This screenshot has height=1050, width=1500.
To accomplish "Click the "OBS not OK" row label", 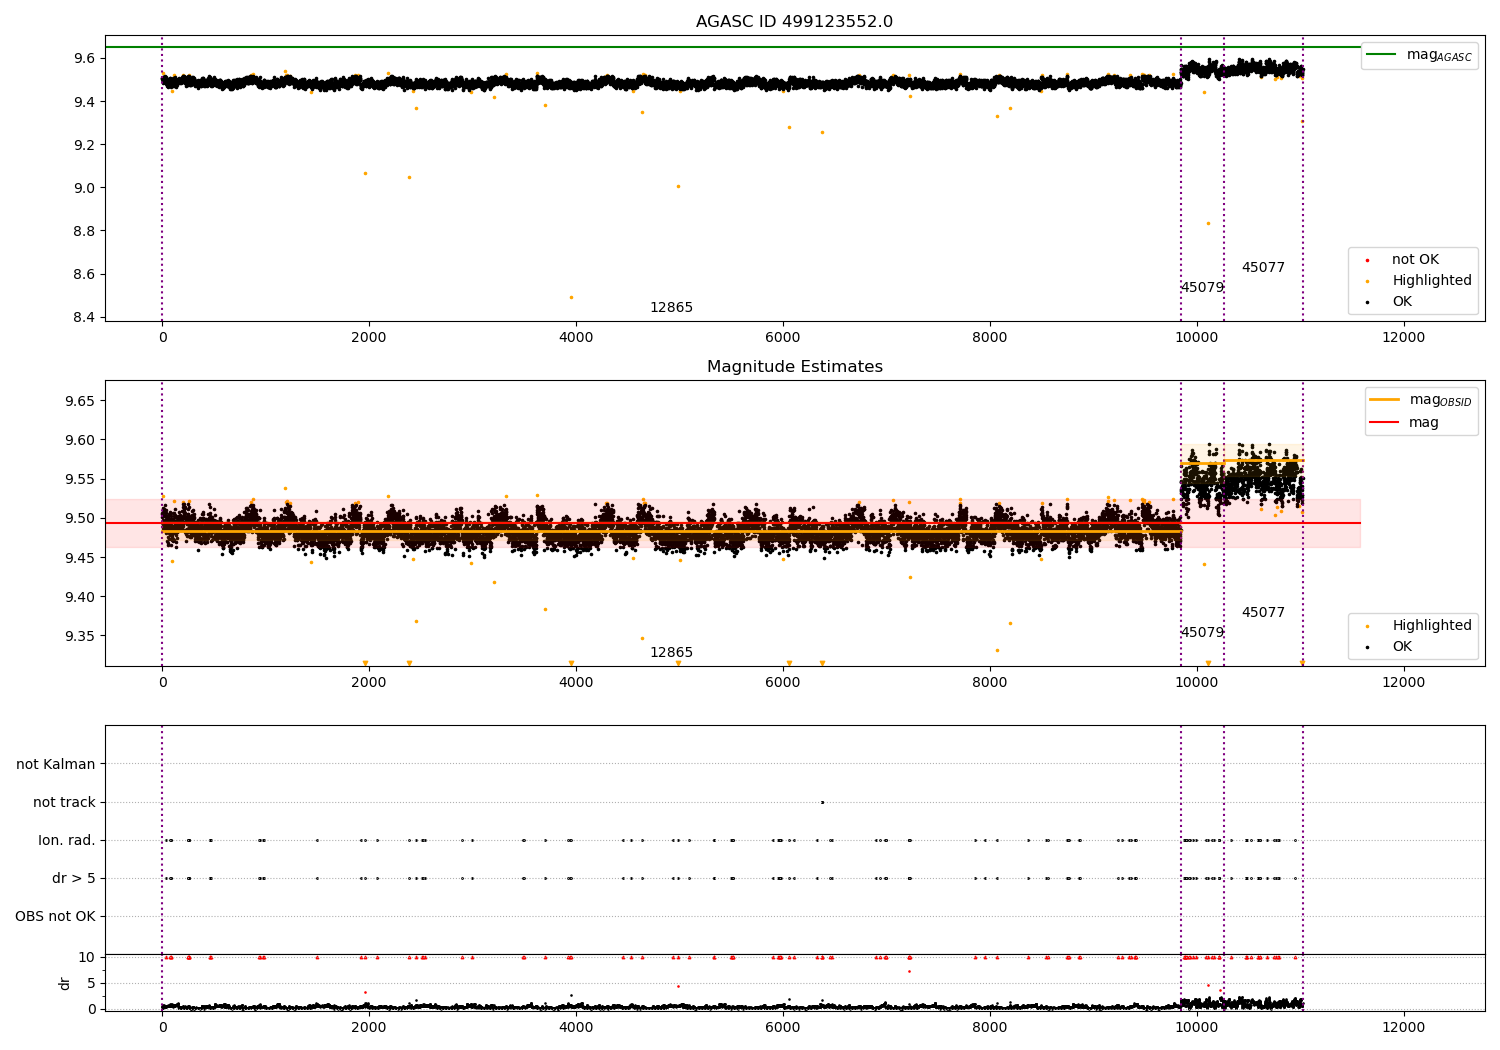I will point(56,917).
